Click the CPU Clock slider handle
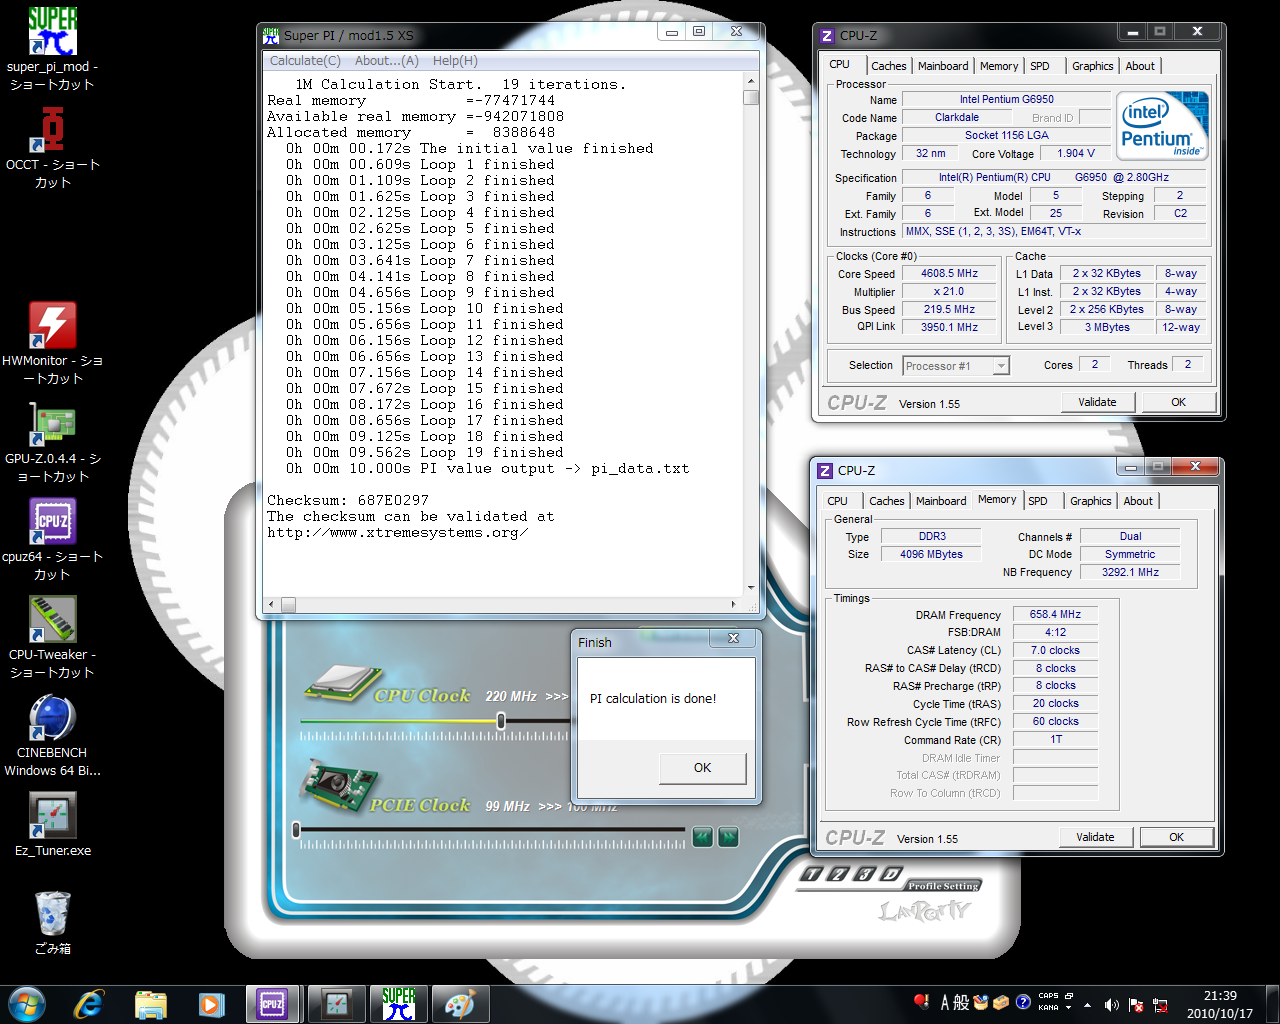This screenshot has height=1024, width=1280. 501,721
